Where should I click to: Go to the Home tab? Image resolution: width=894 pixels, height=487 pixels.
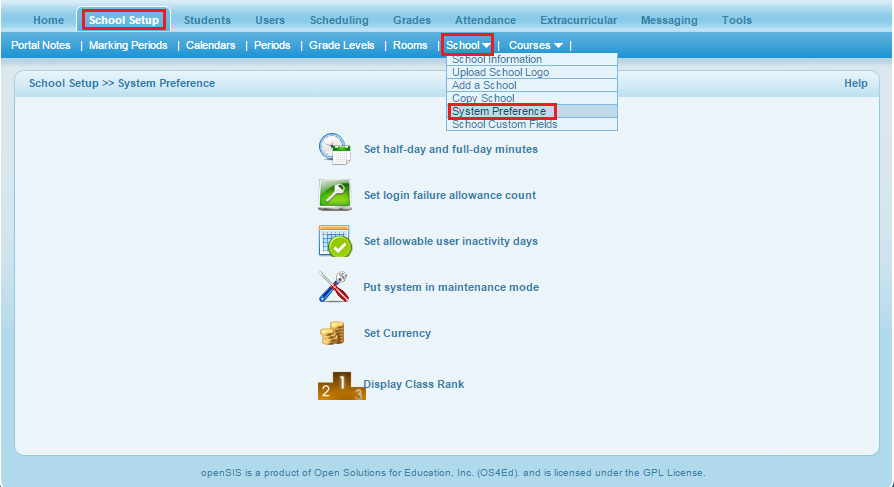pyautogui.click(x=48, y=20)
